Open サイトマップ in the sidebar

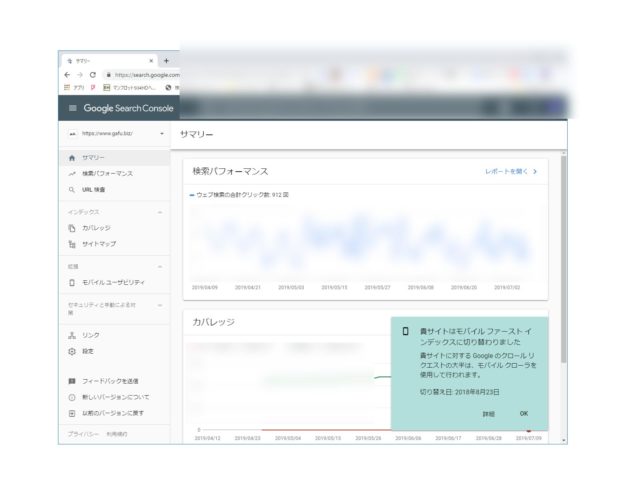[114, 244]
